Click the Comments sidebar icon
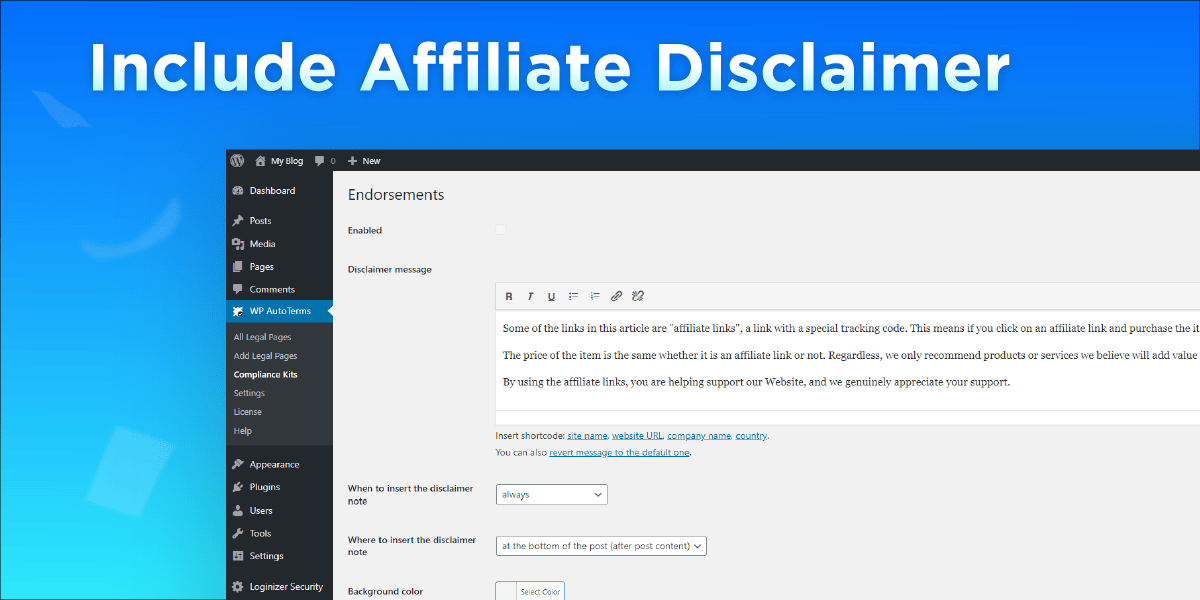The height and width of the screenshot is (600, 1200). (238, 290)
